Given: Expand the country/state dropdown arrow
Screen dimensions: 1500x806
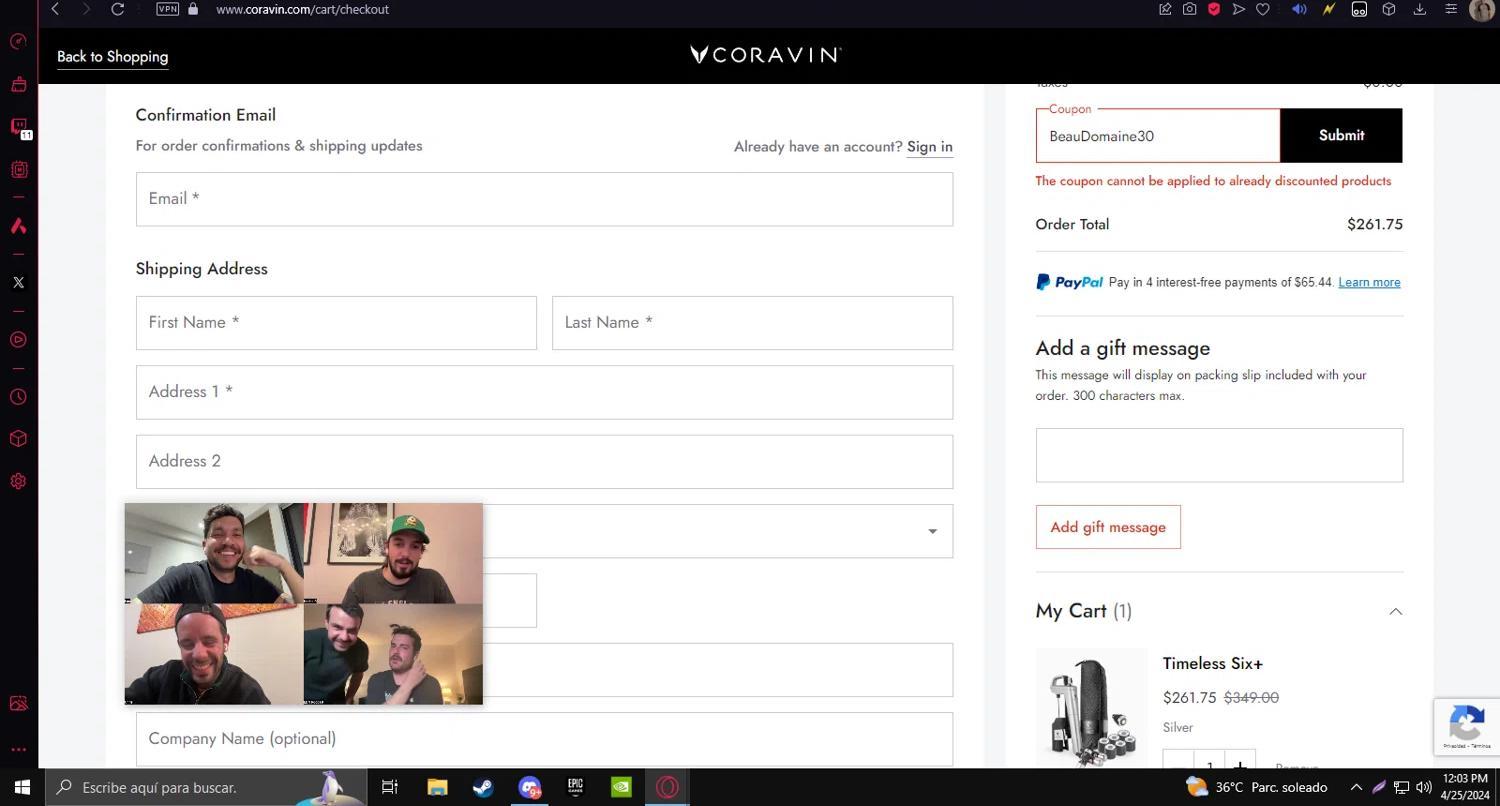Looking at the screenshot, I should [932, 531].
